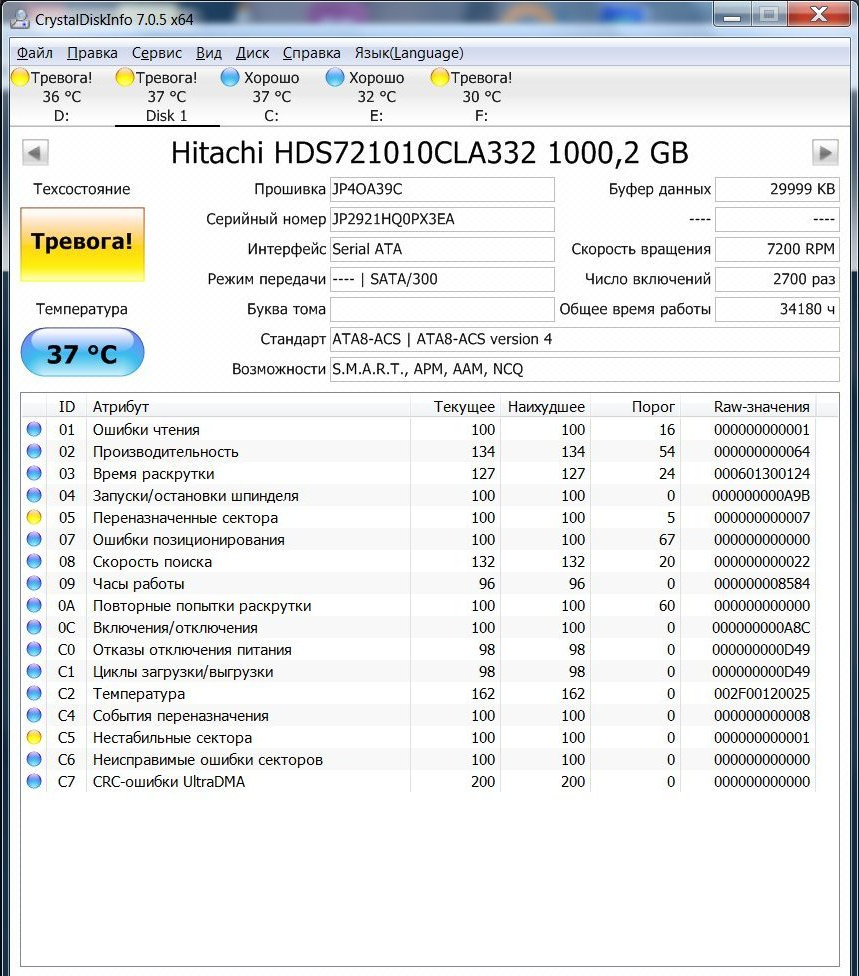The width and height of the screenshot is (859, 976).
Task: Select the Переназначенные сектора row
Action: pos(418,517)
